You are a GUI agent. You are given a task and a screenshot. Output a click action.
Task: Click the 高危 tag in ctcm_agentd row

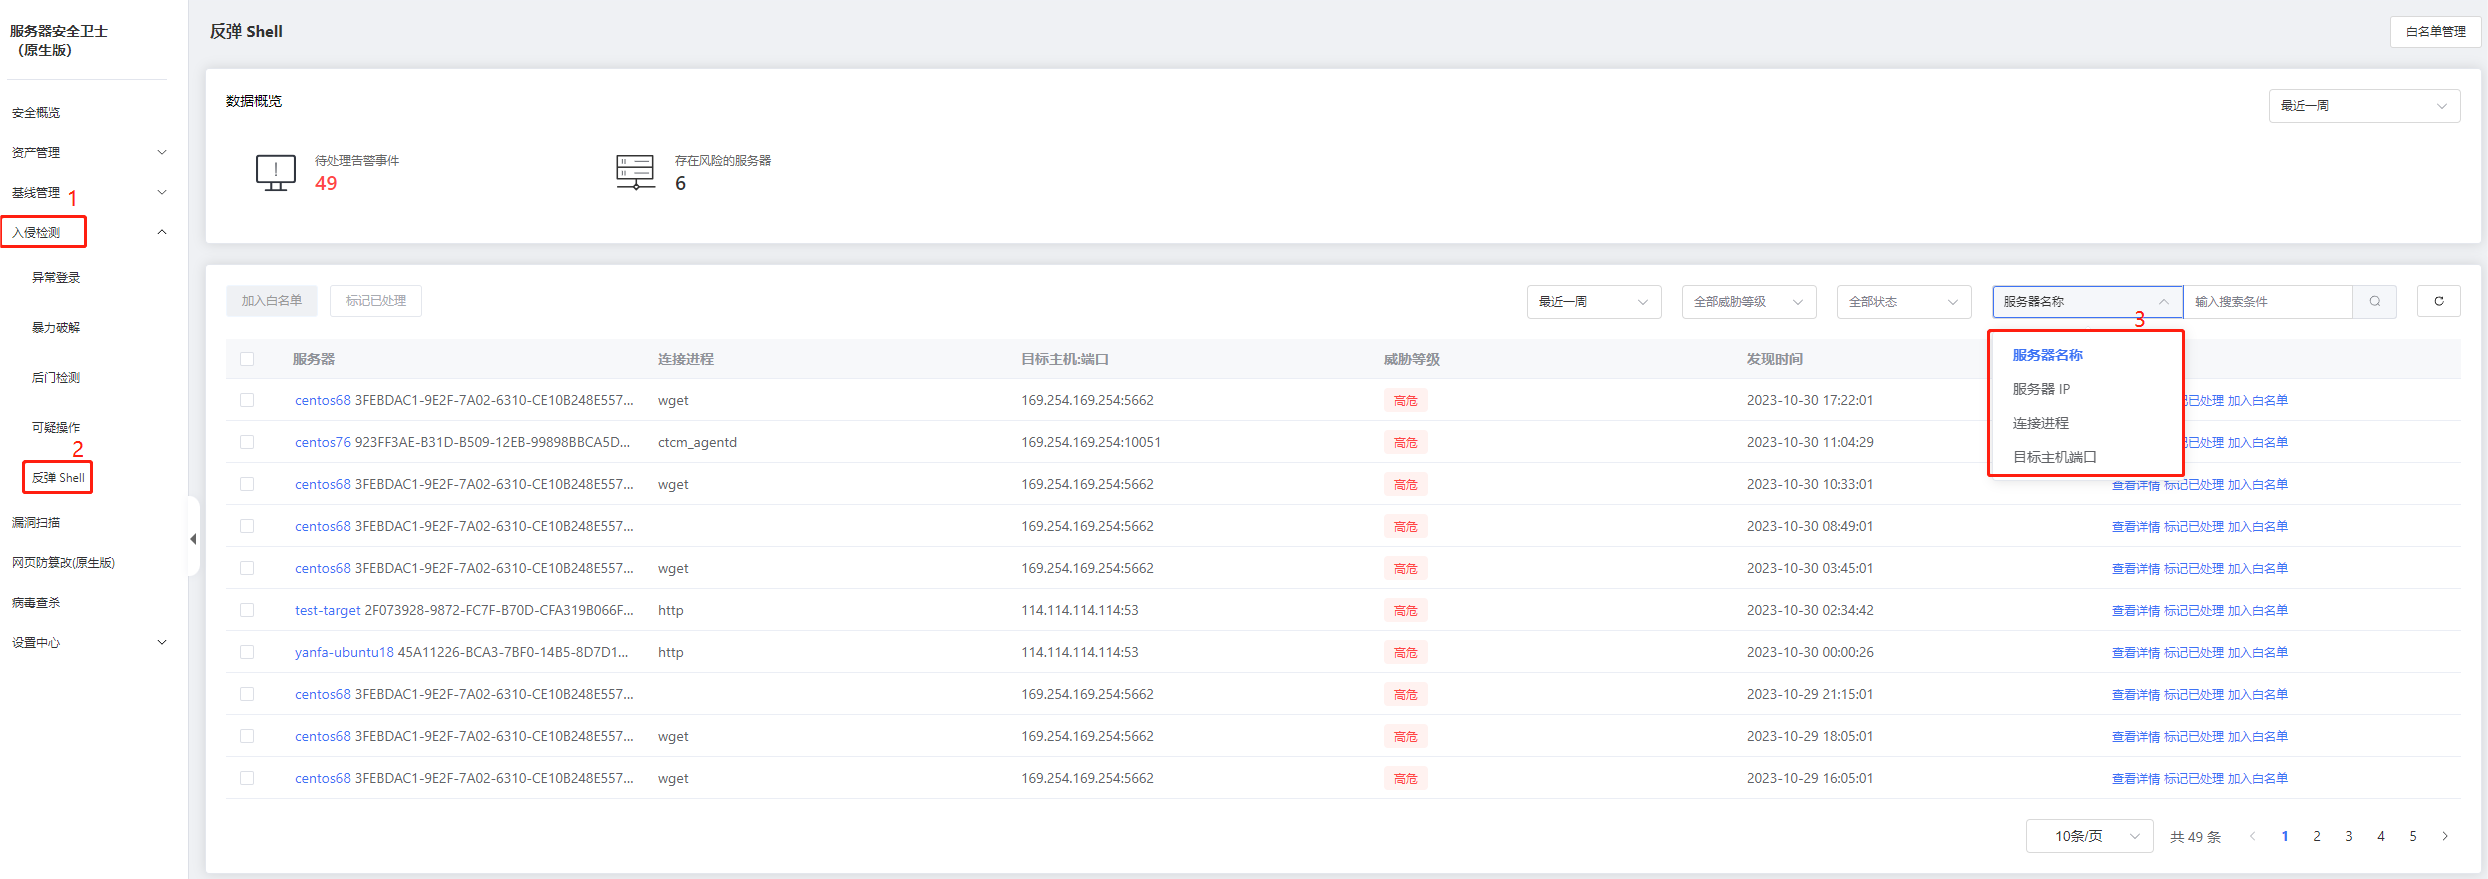(1405, 442)
